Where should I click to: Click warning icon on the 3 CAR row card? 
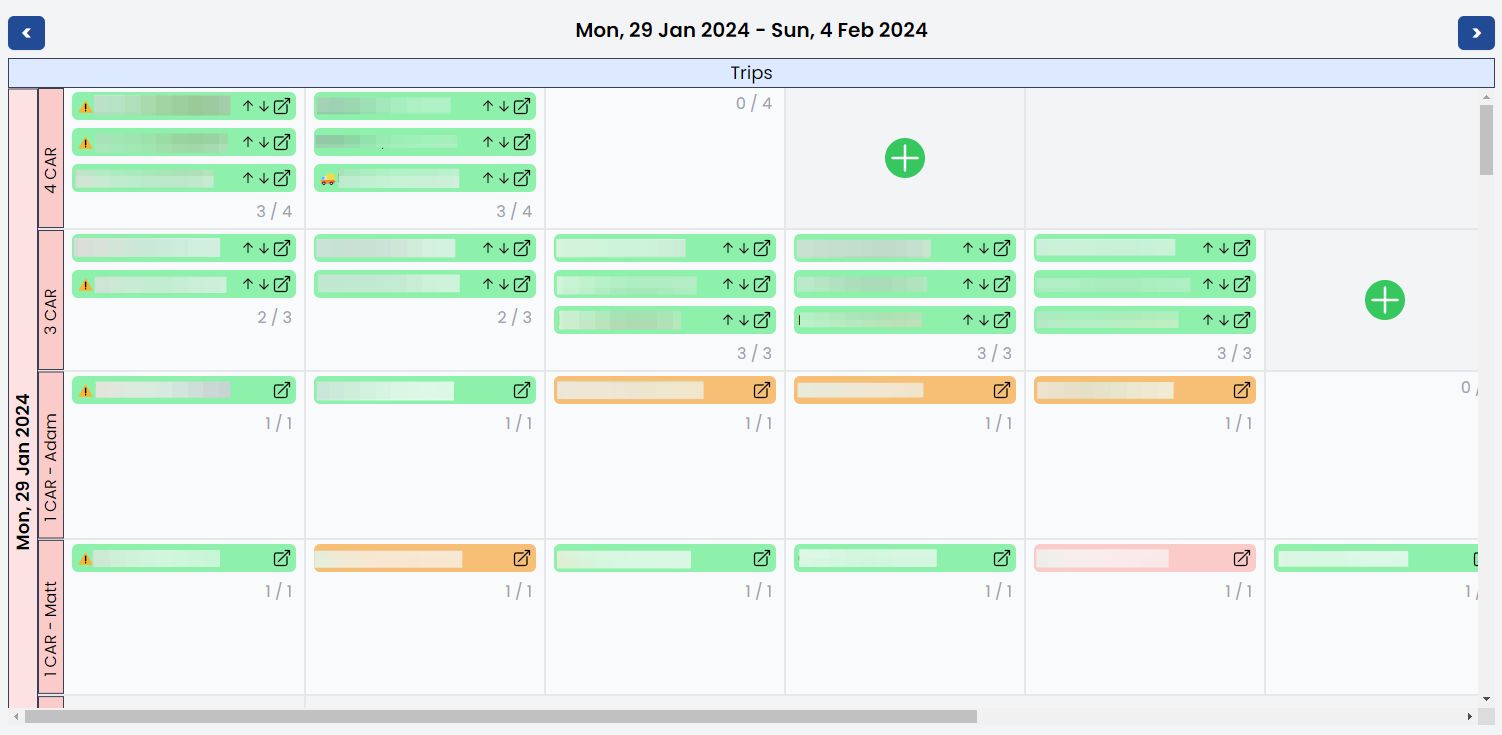(85, 285)
